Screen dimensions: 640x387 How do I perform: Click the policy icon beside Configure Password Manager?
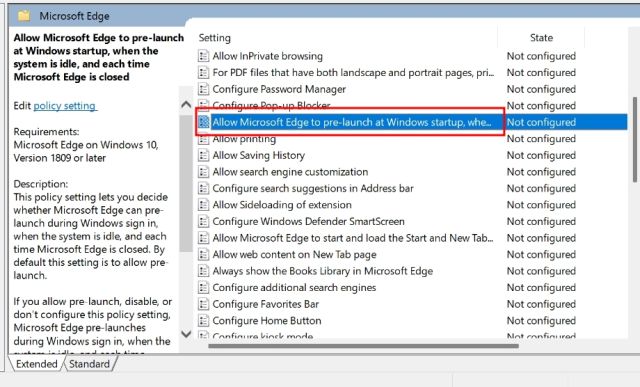(x=203, y=89)
